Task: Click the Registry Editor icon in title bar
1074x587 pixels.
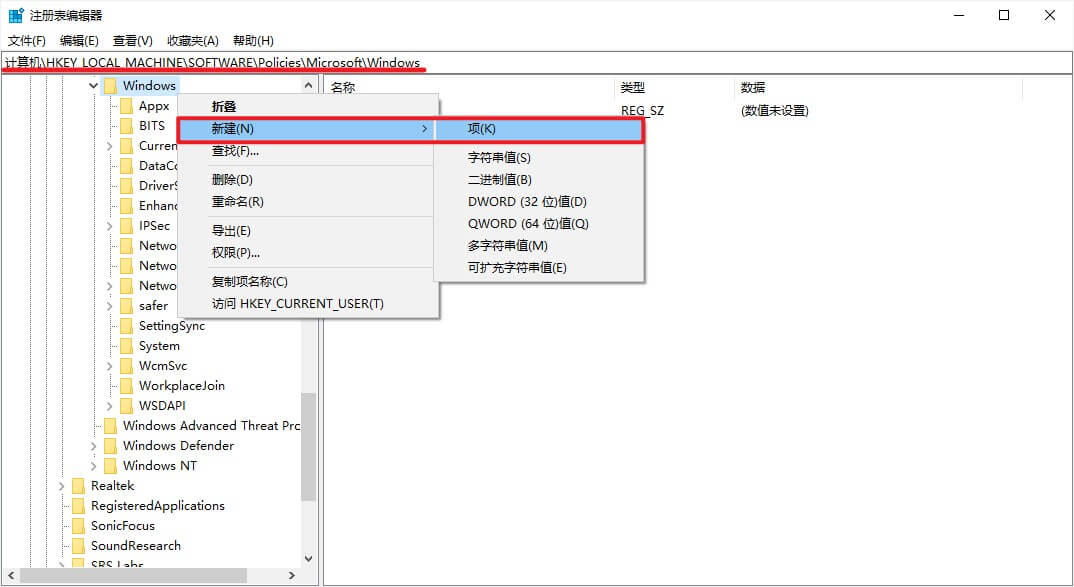Action: pyautogui.click(x=16, y=15)
